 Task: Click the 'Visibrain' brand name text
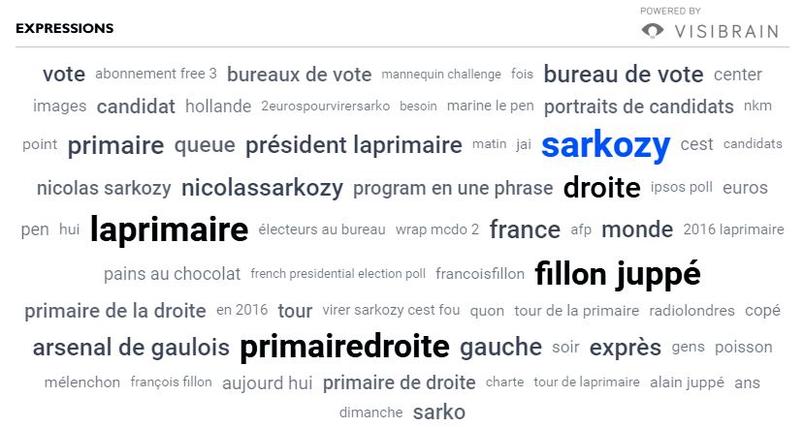pyautogui.click(x=728, y=30)
